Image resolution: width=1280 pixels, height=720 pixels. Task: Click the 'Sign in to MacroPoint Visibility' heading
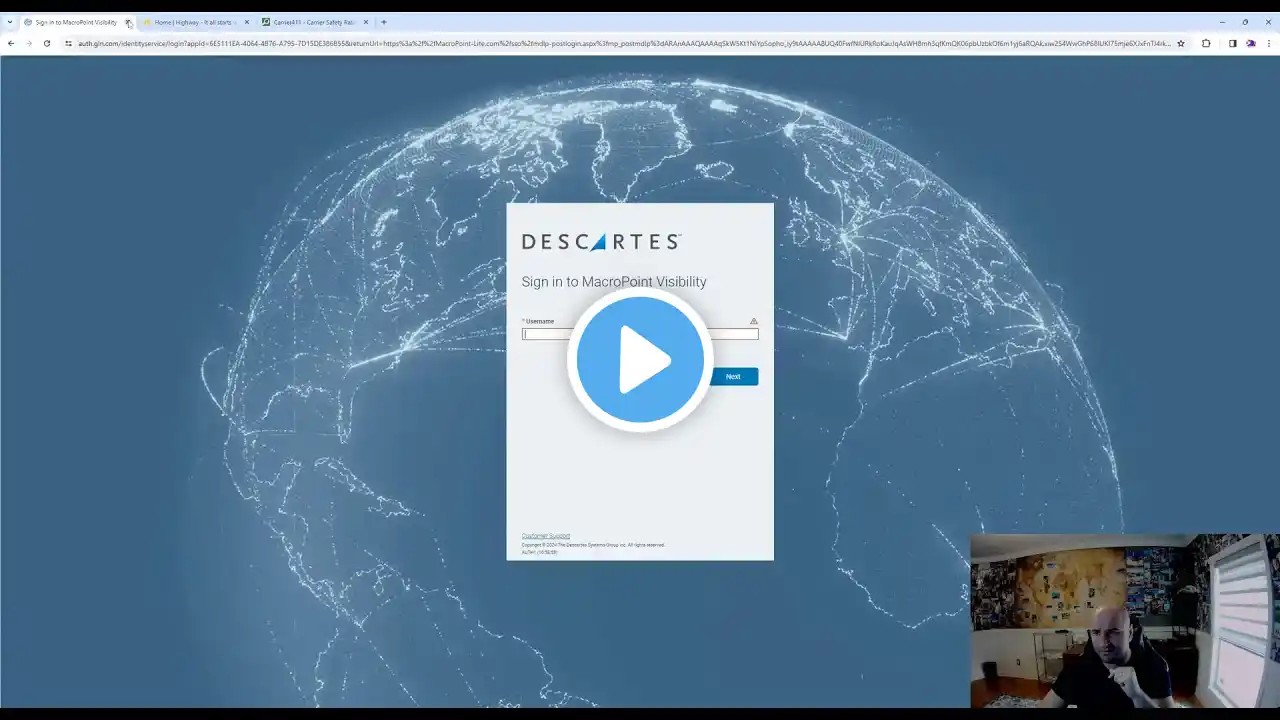tap(614, 282)
